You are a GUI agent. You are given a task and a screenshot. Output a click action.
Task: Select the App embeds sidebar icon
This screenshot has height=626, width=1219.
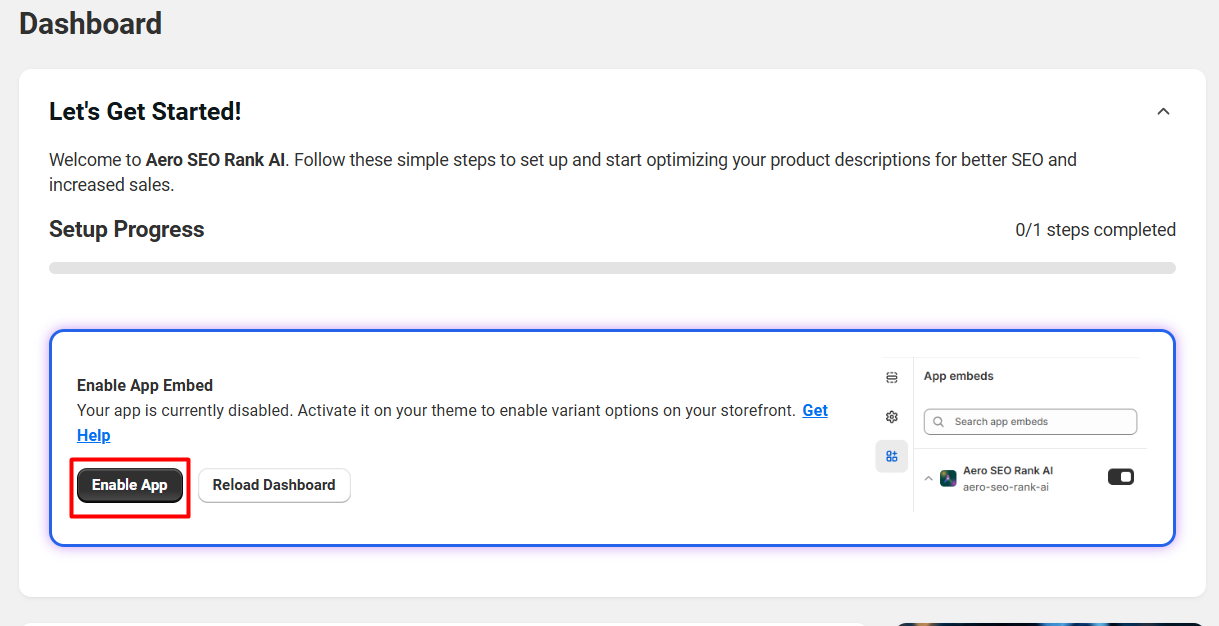tap(891, 456)
